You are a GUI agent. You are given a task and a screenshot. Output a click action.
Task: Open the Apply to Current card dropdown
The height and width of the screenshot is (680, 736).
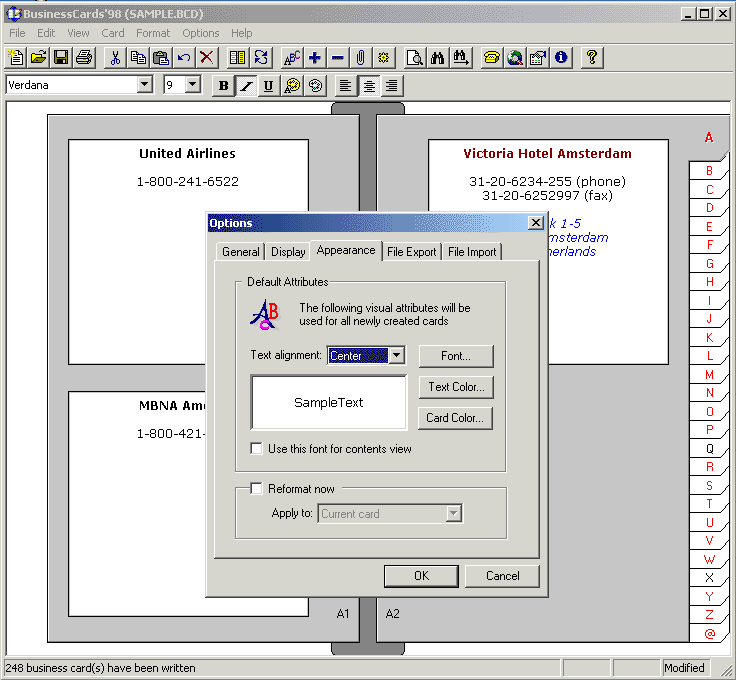tap(453, 513)
